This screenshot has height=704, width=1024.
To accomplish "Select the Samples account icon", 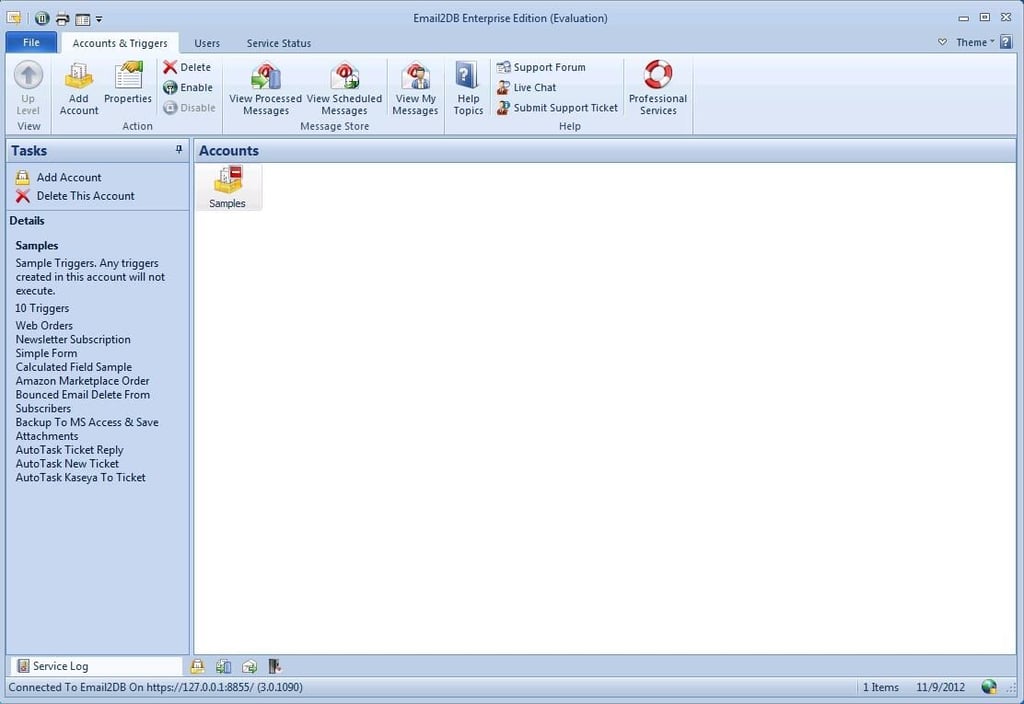I will 228,187.
